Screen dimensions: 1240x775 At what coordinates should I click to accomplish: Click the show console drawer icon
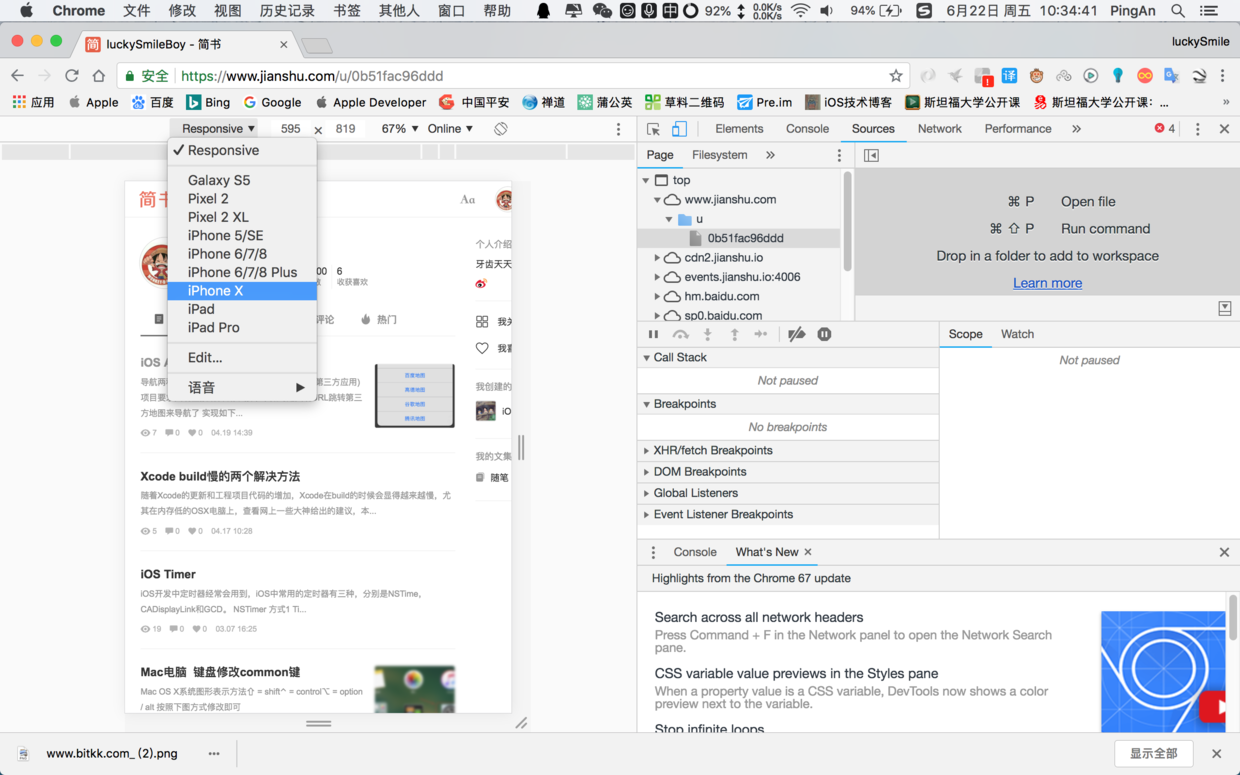click(x=1224, y=309)
